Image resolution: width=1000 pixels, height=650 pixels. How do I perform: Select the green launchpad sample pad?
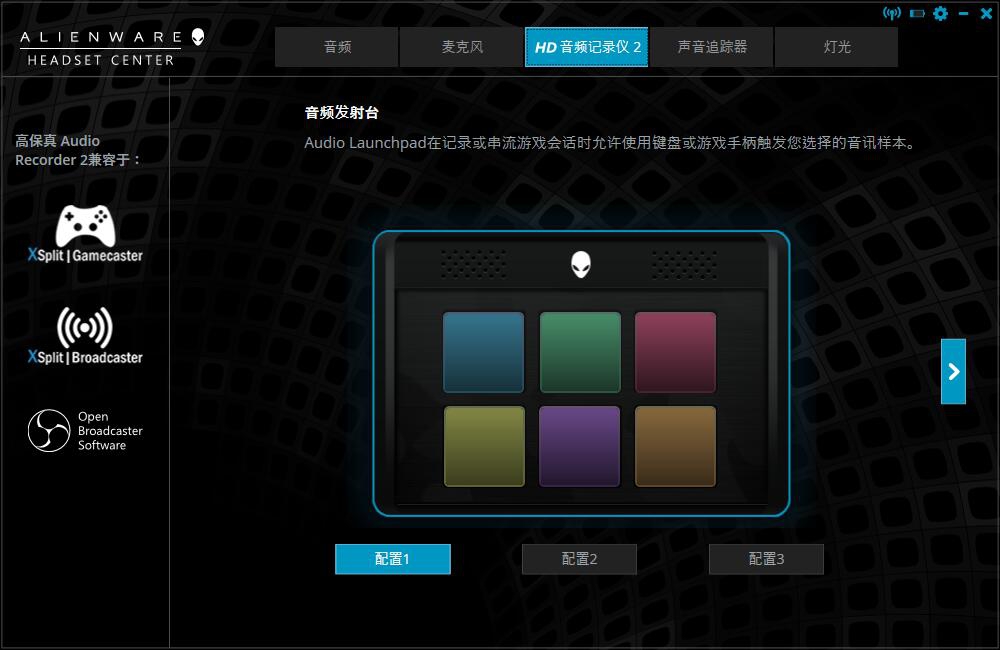coord(580,350)
